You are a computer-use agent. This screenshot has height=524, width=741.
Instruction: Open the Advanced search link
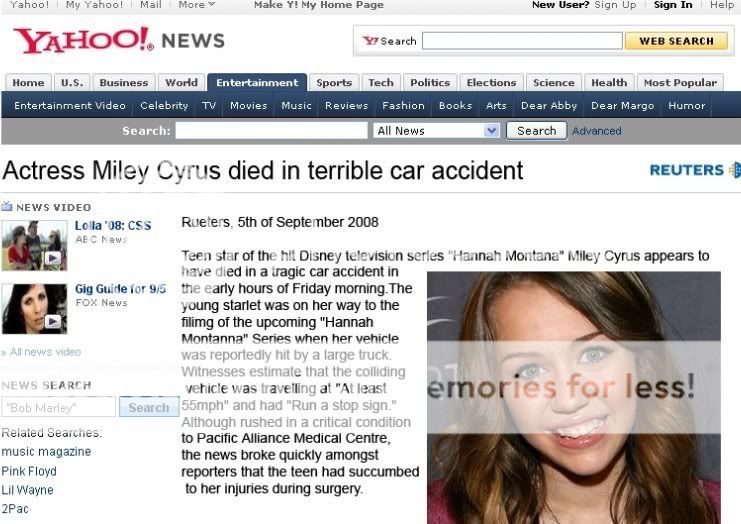[x=596, y=131]
